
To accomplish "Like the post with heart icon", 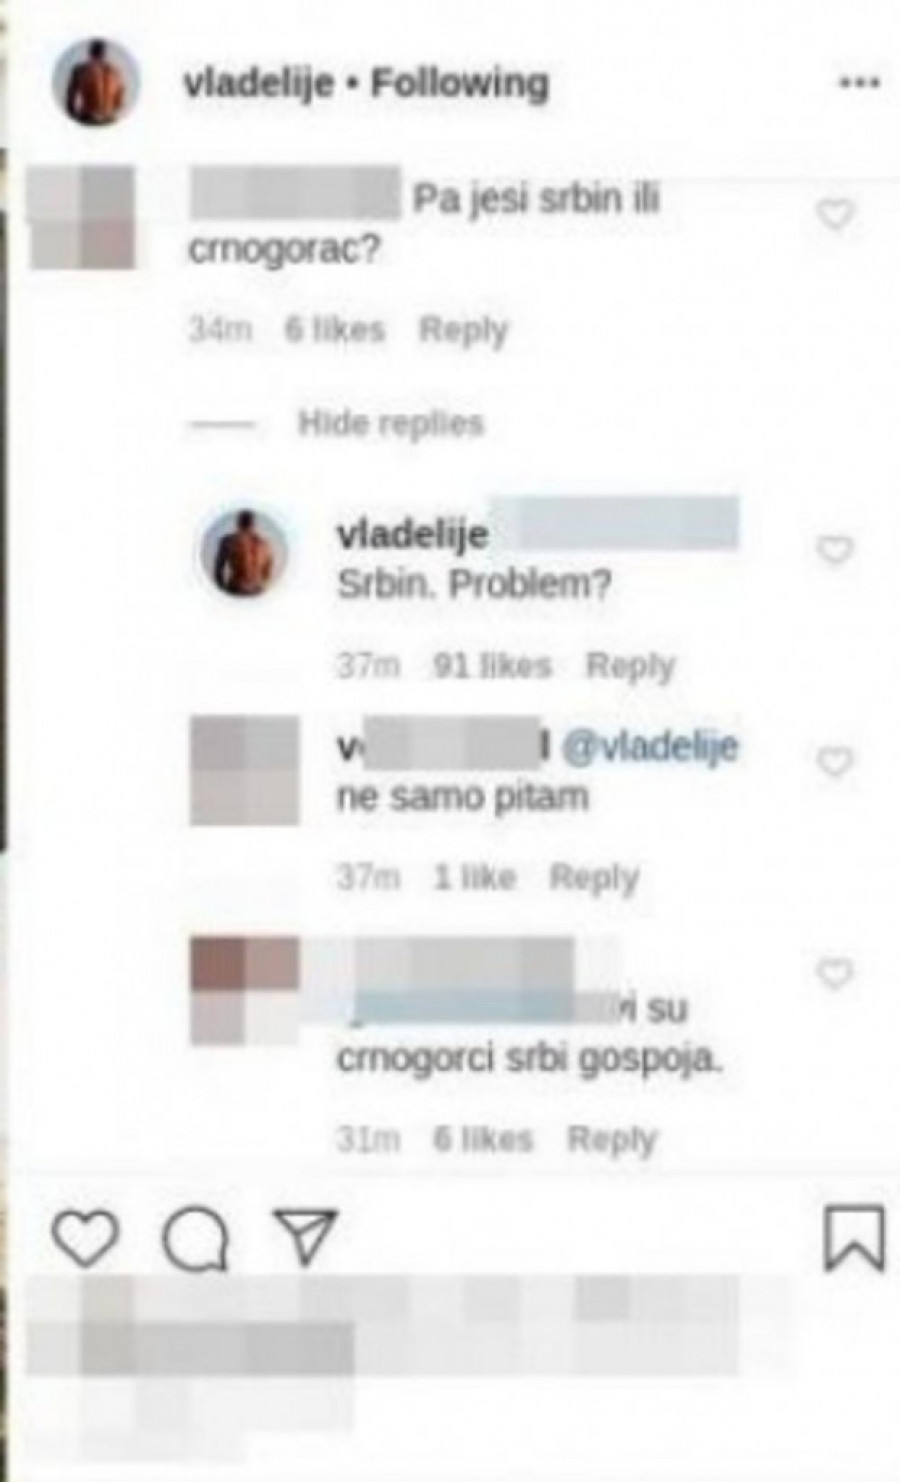I will coord(85,1238).
